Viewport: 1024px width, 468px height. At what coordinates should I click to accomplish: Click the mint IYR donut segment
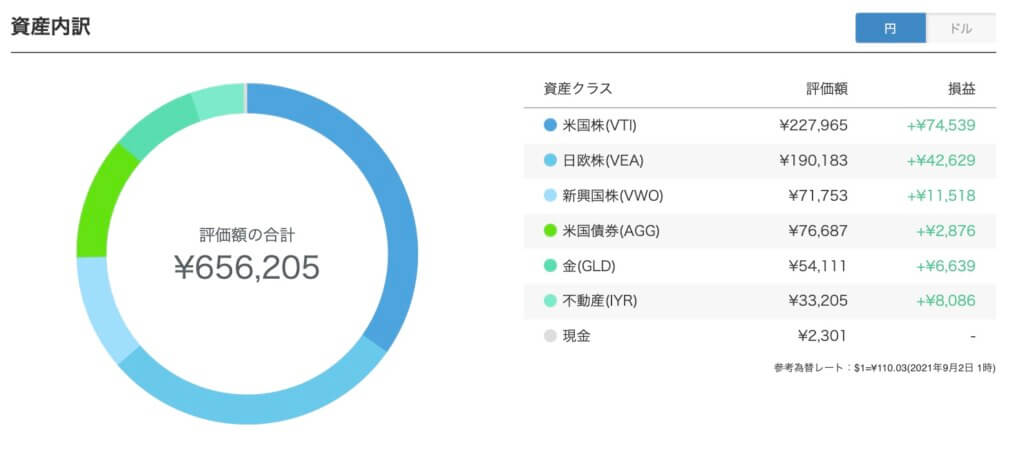click(219, 101)
